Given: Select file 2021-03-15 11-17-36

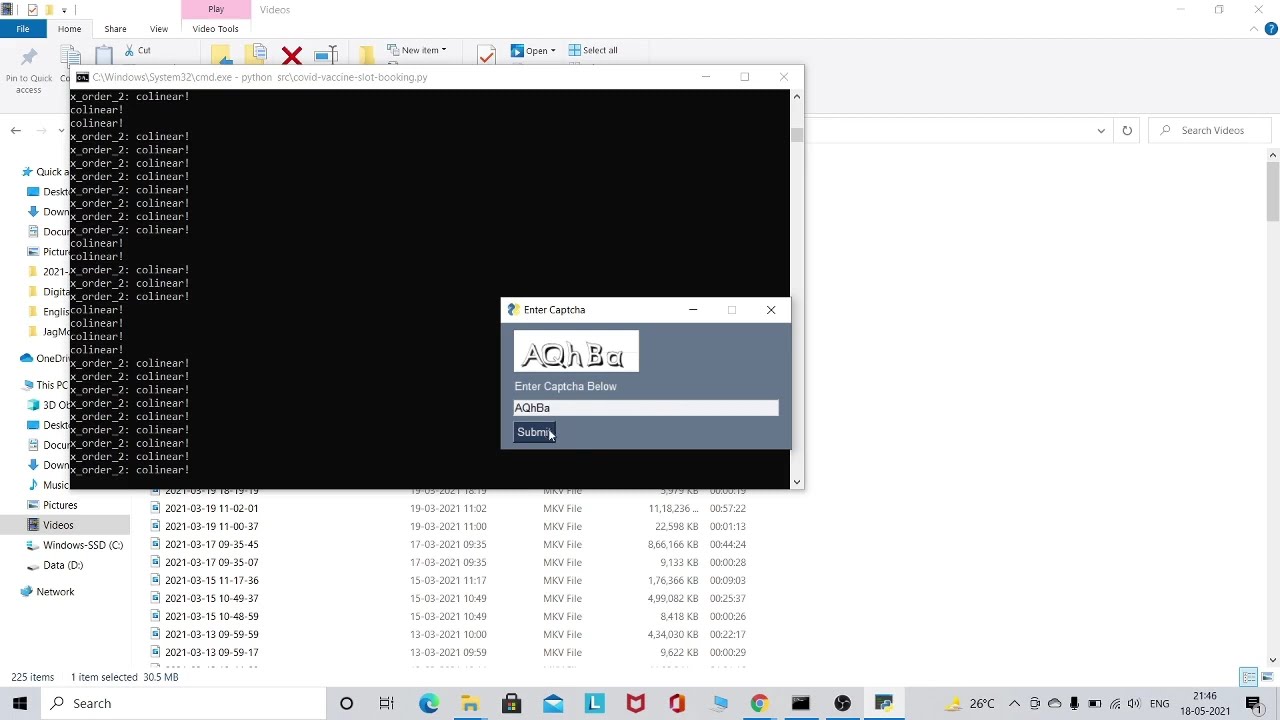Looking at the screenshot, I should 211,580.
